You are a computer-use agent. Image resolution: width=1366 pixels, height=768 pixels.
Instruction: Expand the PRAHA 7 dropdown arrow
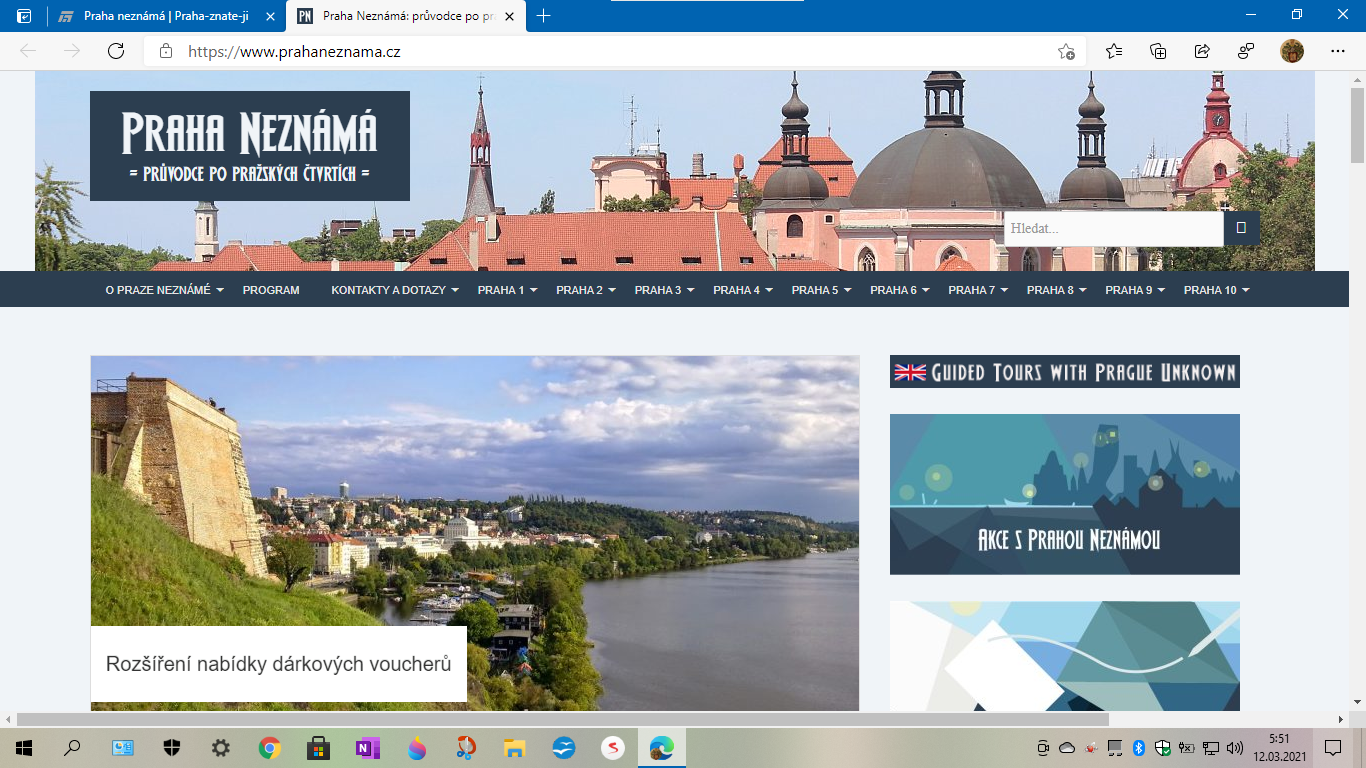tap(1004, 291)
